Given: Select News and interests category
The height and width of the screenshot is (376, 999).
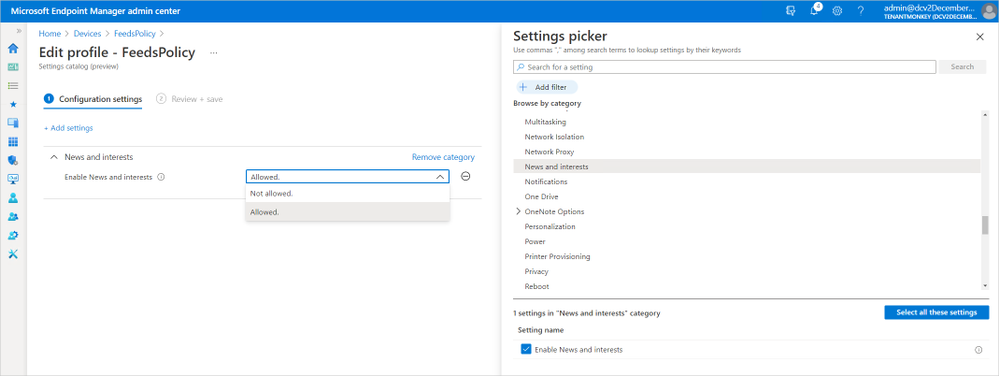Looking at the screenshot, I should coord(747,166).
